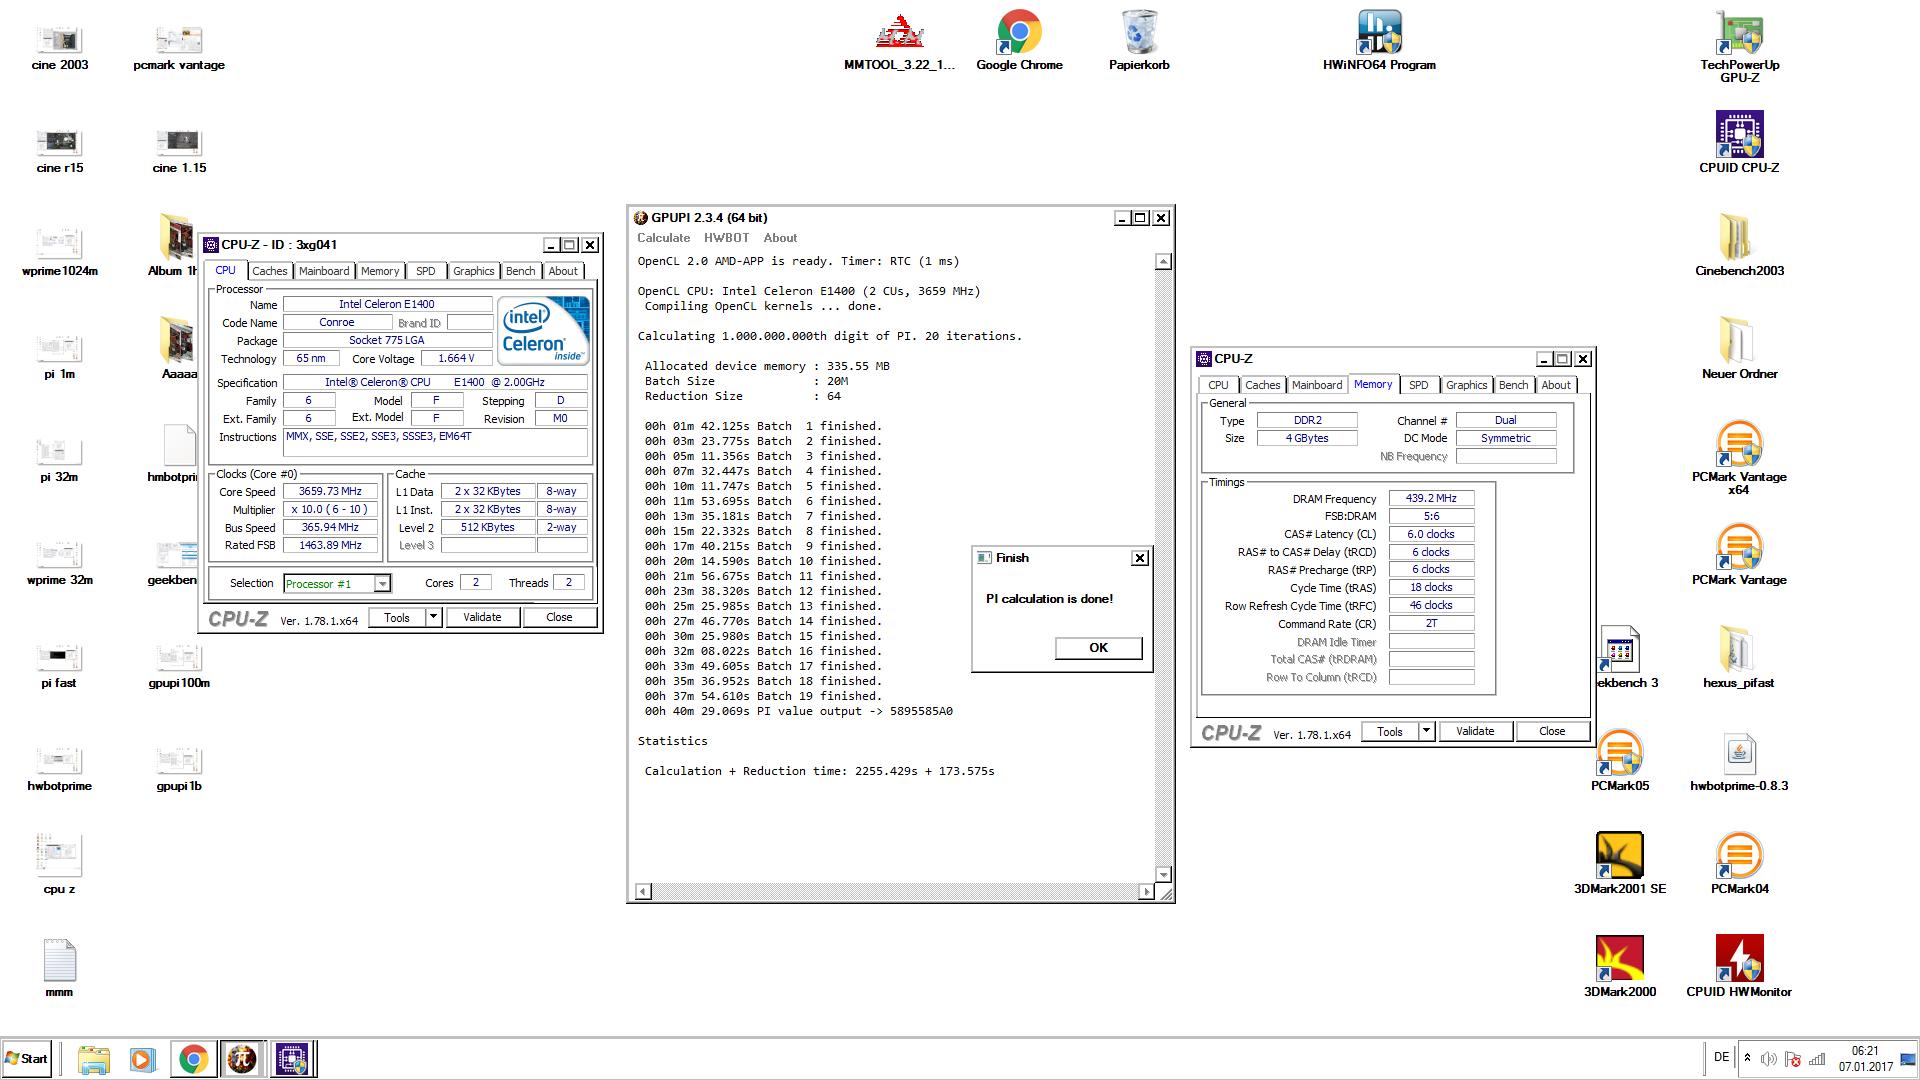Switch to Bench tab in CPU-Z ID window
The image size is (1920, 1080).
tap(520, 271)
